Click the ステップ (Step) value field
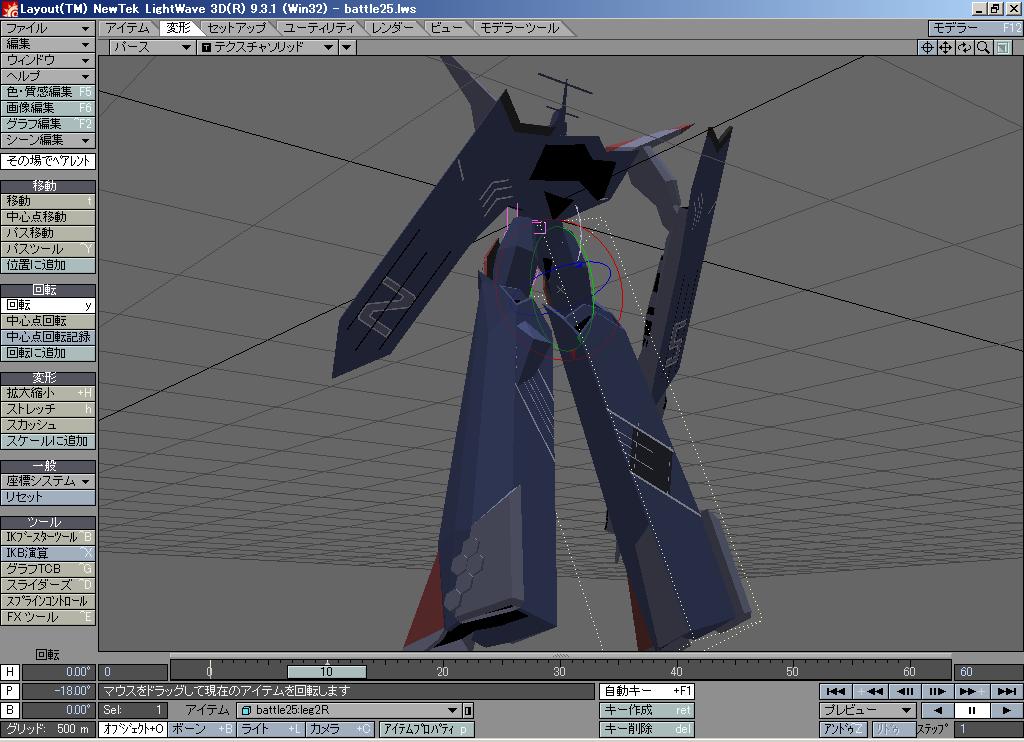 (988, 729)
